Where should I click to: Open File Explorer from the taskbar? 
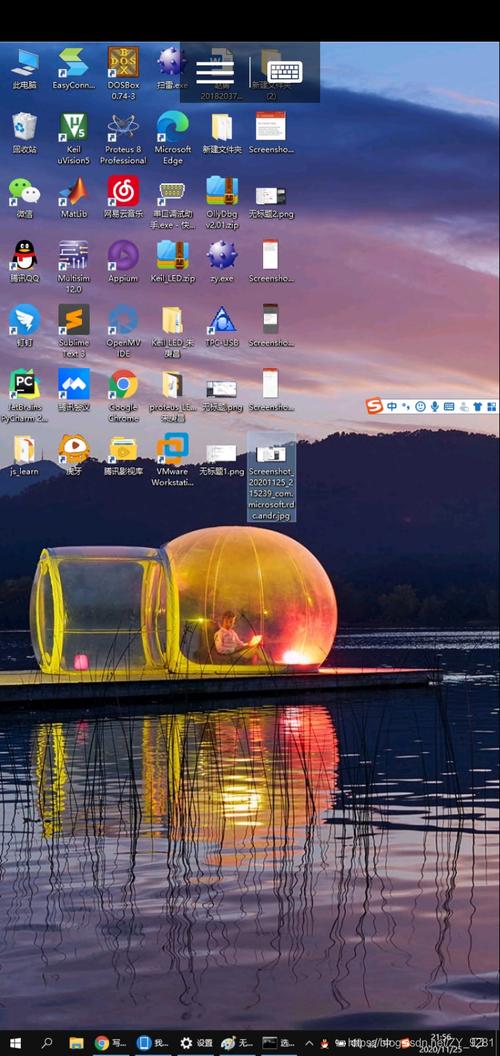pos(76,1043)
